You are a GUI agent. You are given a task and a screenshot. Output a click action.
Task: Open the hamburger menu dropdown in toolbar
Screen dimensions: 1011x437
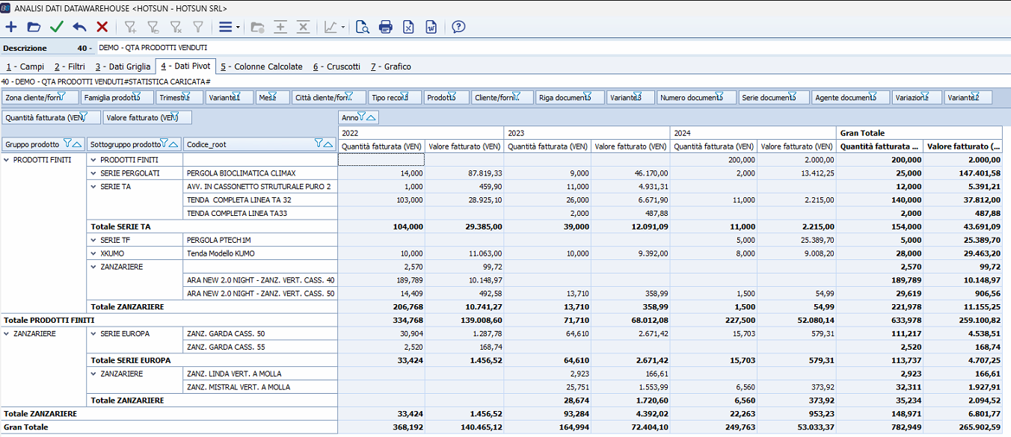pyautogui.click(x=228, y=27)
